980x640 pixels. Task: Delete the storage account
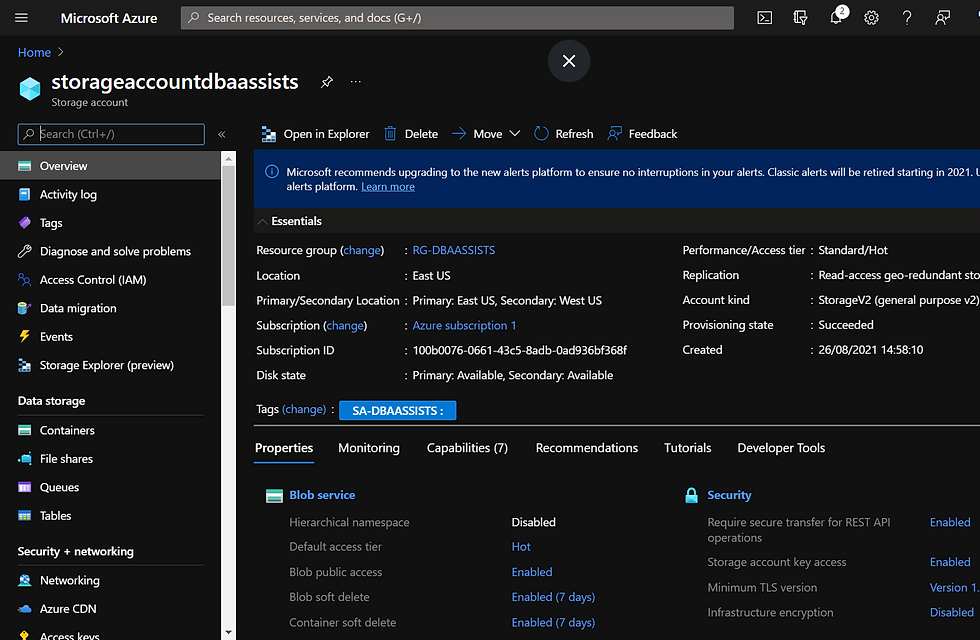pyautogui.click(x=411, y=134)
